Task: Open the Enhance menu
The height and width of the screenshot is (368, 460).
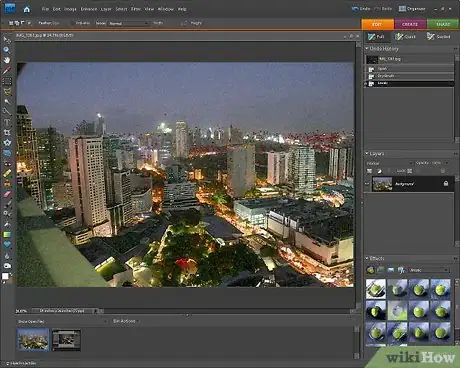Action: [89, 9]
